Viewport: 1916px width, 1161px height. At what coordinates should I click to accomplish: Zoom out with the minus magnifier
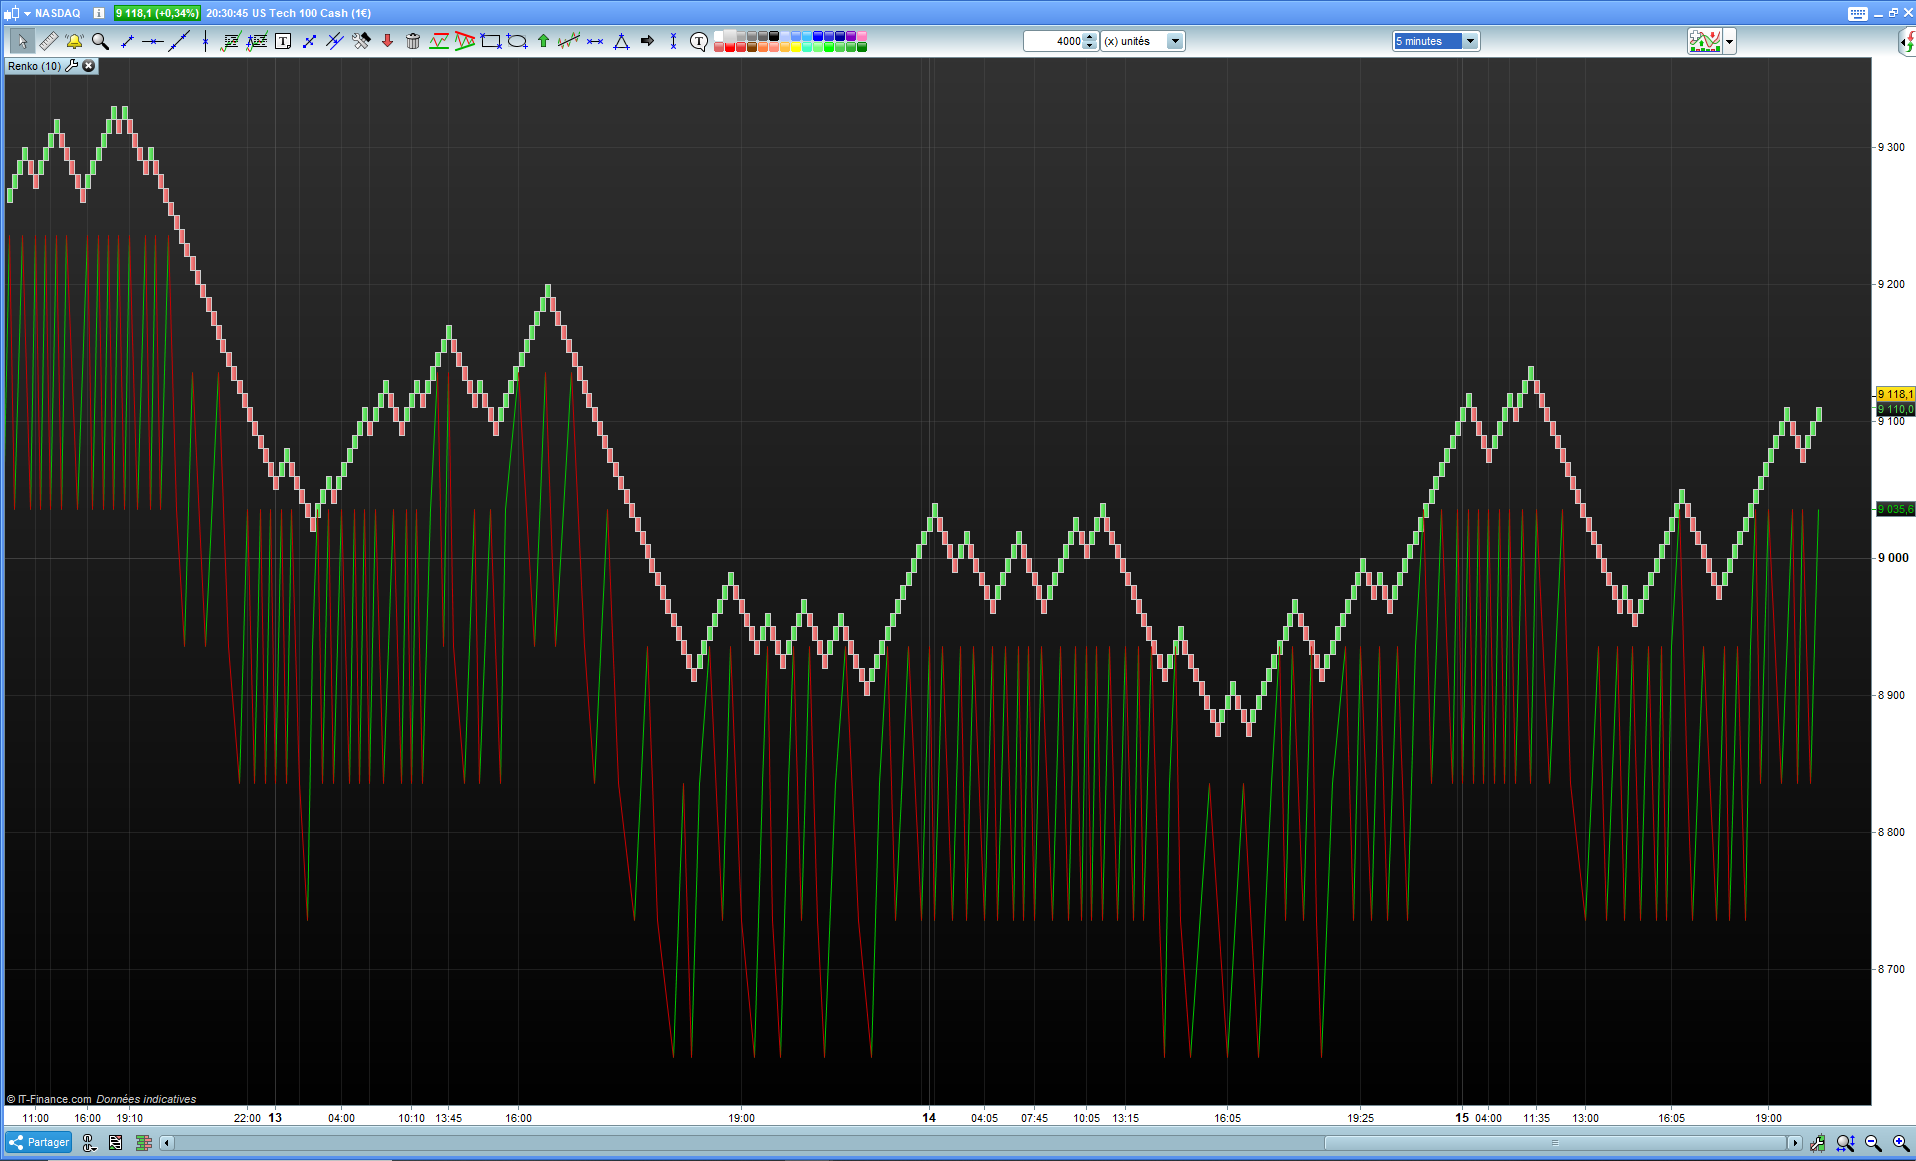tap(1873, 1143)
